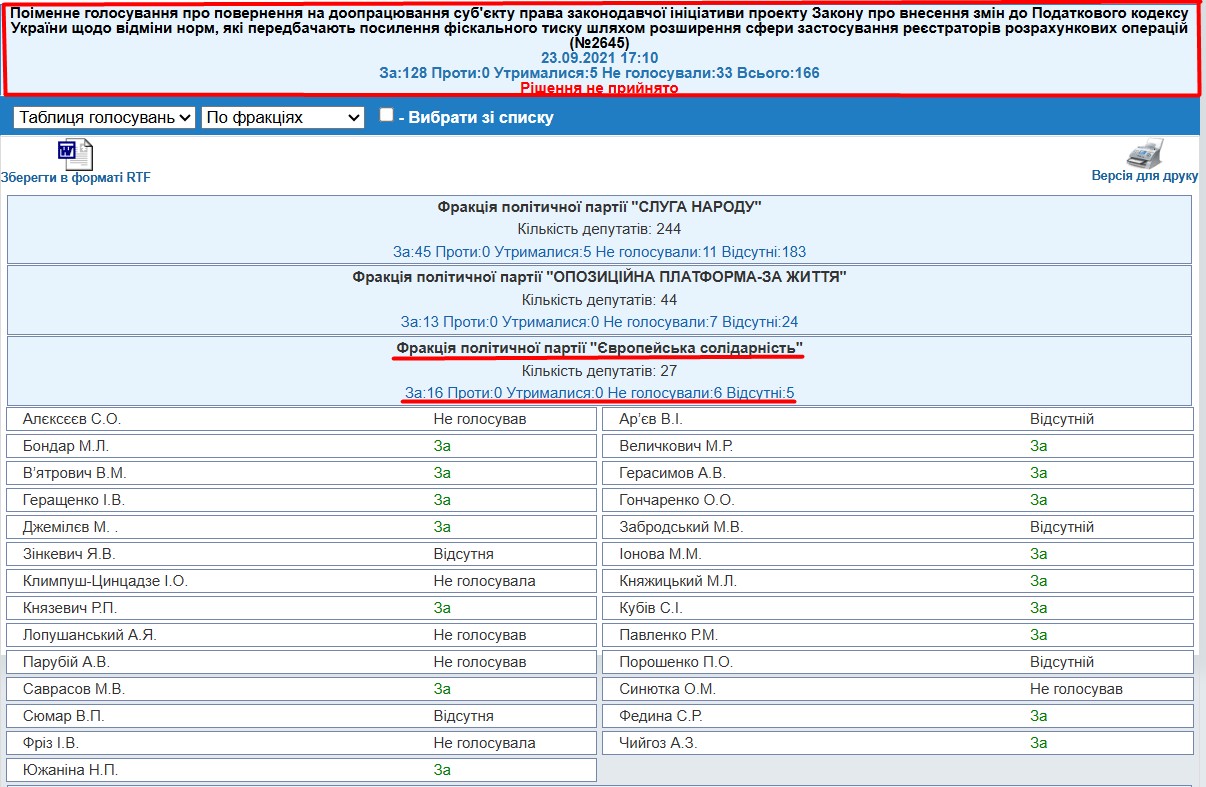Click 'Версія для друку' link
The height and width of the screenshot is (787, 1206).
1145,176
